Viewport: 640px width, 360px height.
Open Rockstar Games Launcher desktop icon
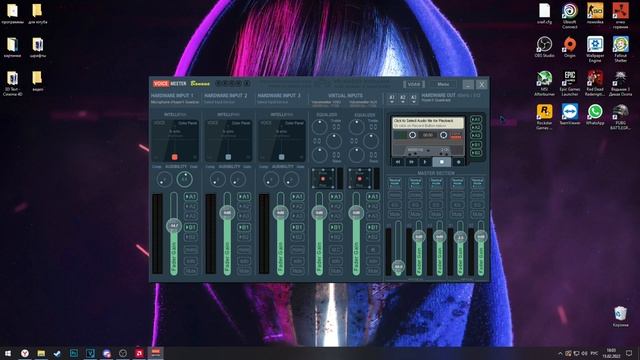544,117
